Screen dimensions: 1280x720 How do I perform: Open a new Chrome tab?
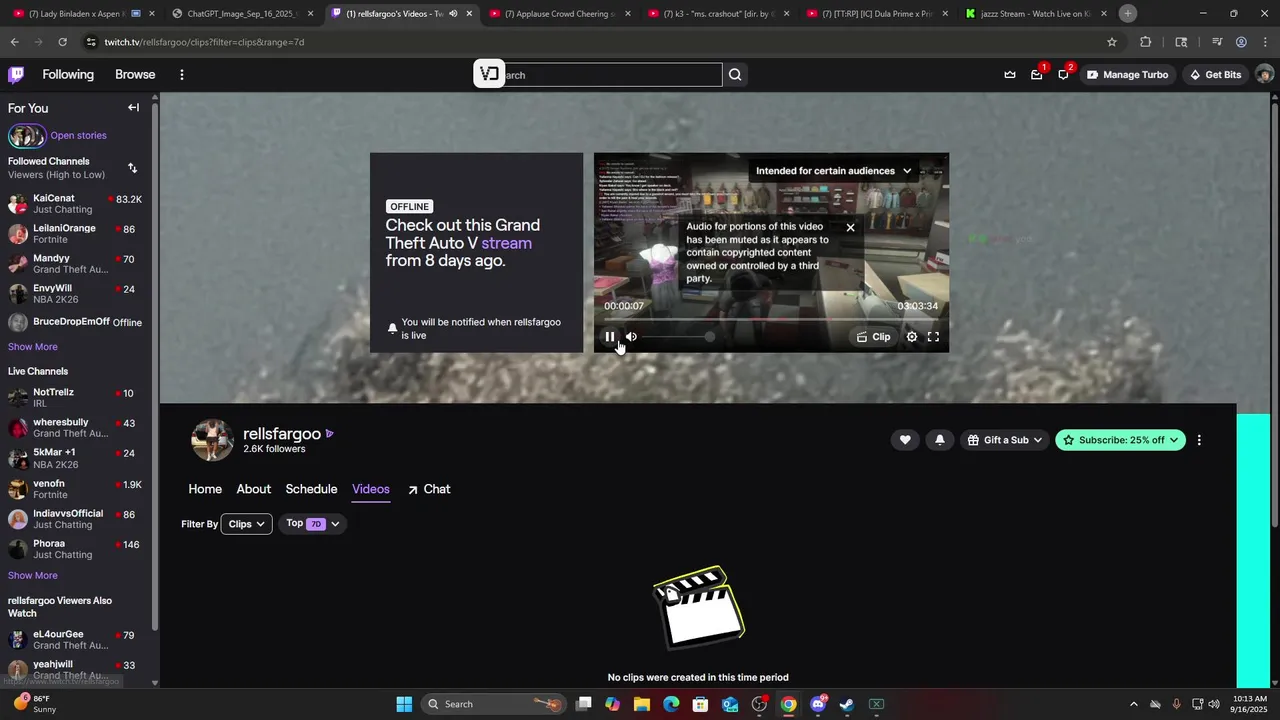(1127, 13)
